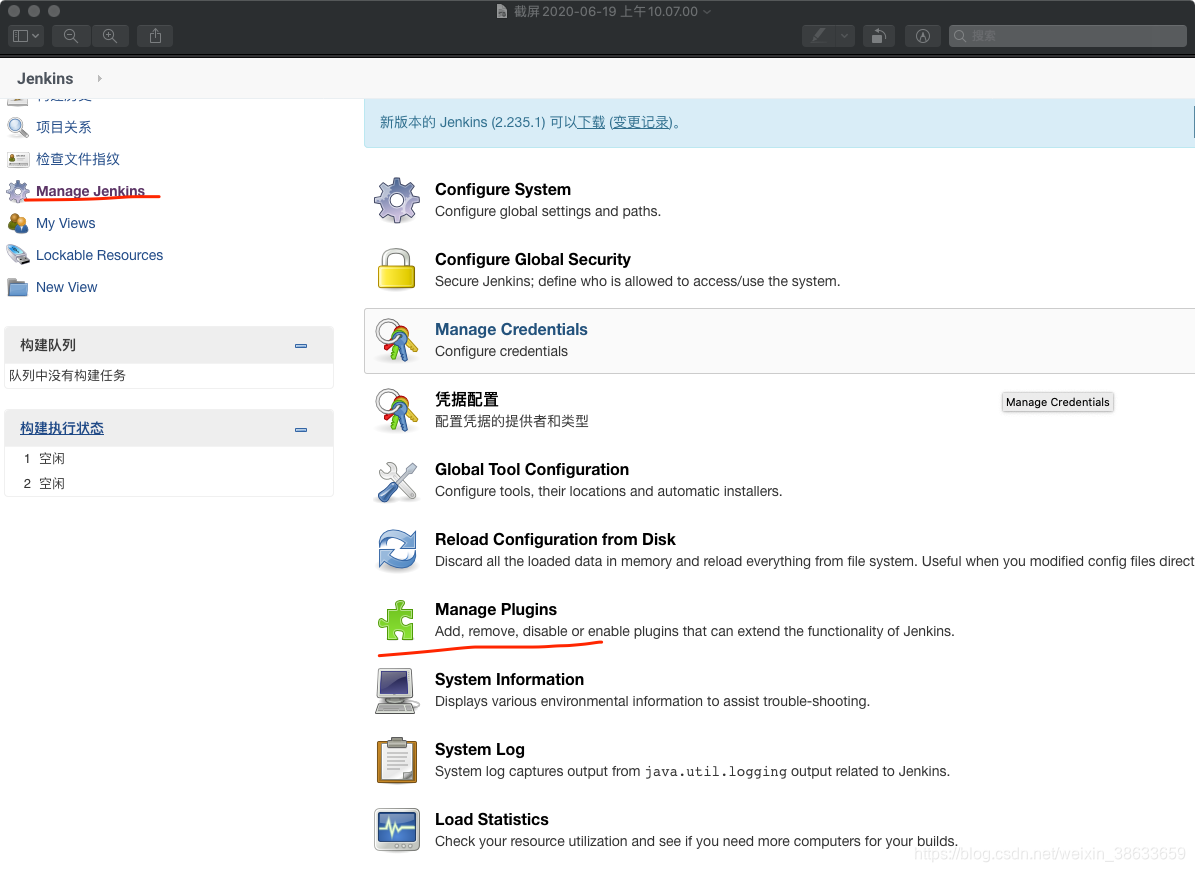The width and height of the screenshot is (1195, 872).
Task: Open Configure Global Security title
Action: coord(533,259)
